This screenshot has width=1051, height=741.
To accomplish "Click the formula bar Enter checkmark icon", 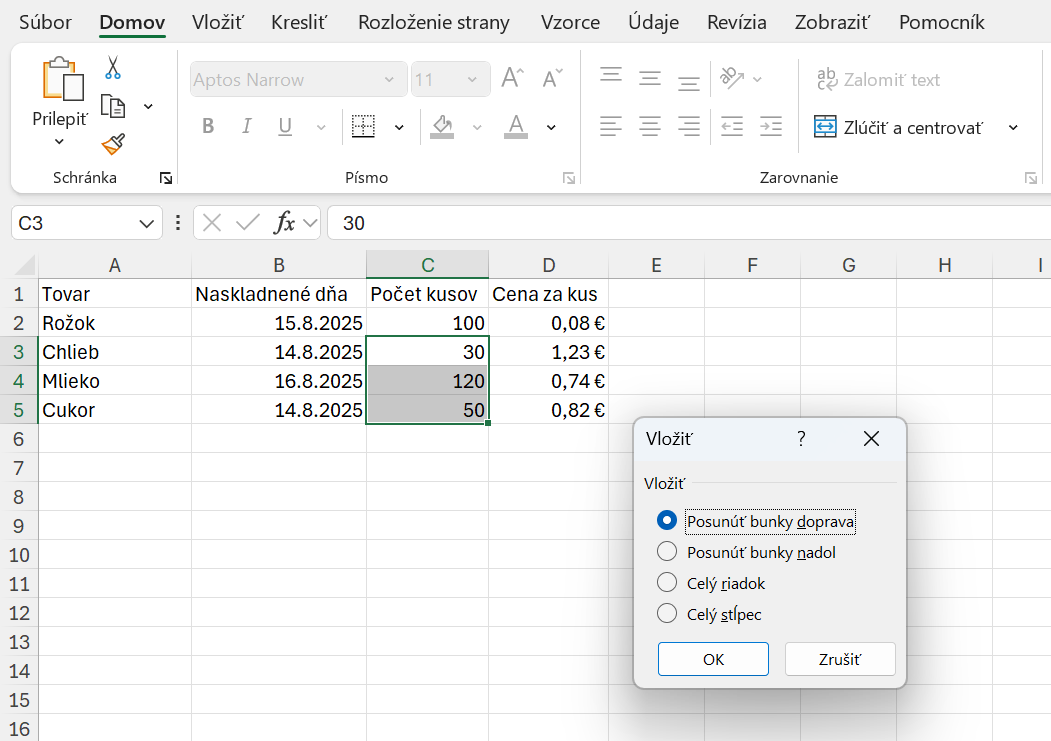I will (x=248, y=222).
